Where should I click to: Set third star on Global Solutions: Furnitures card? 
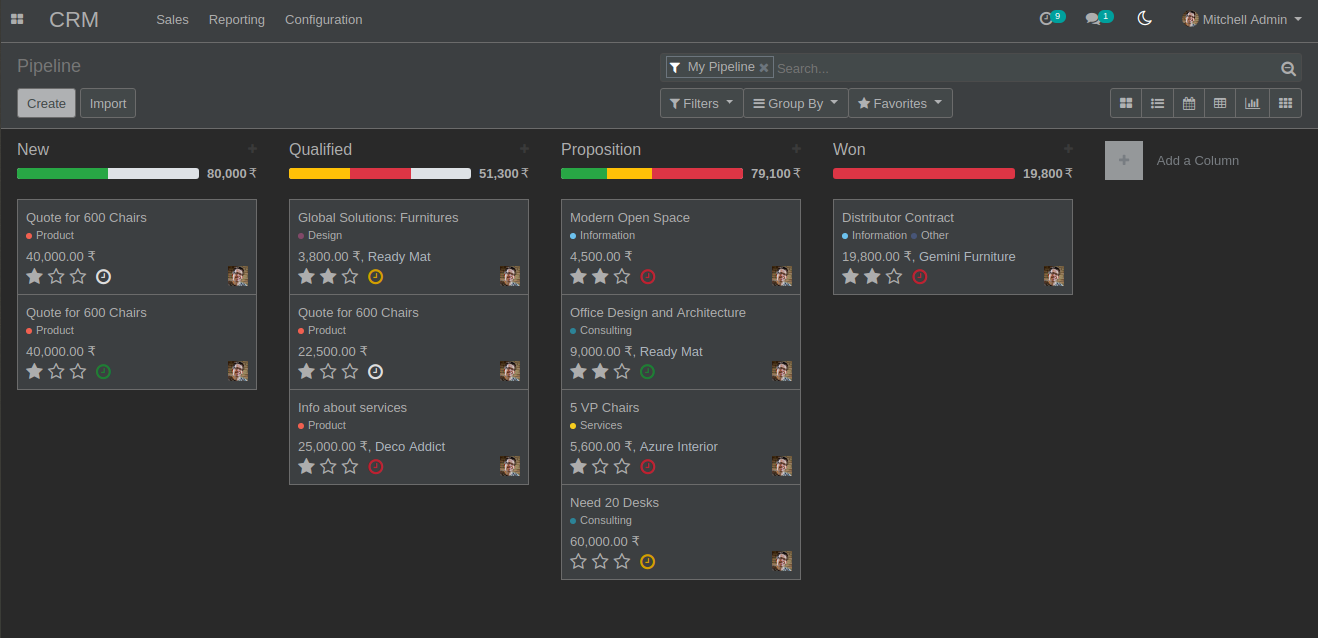tap(350, 276)
